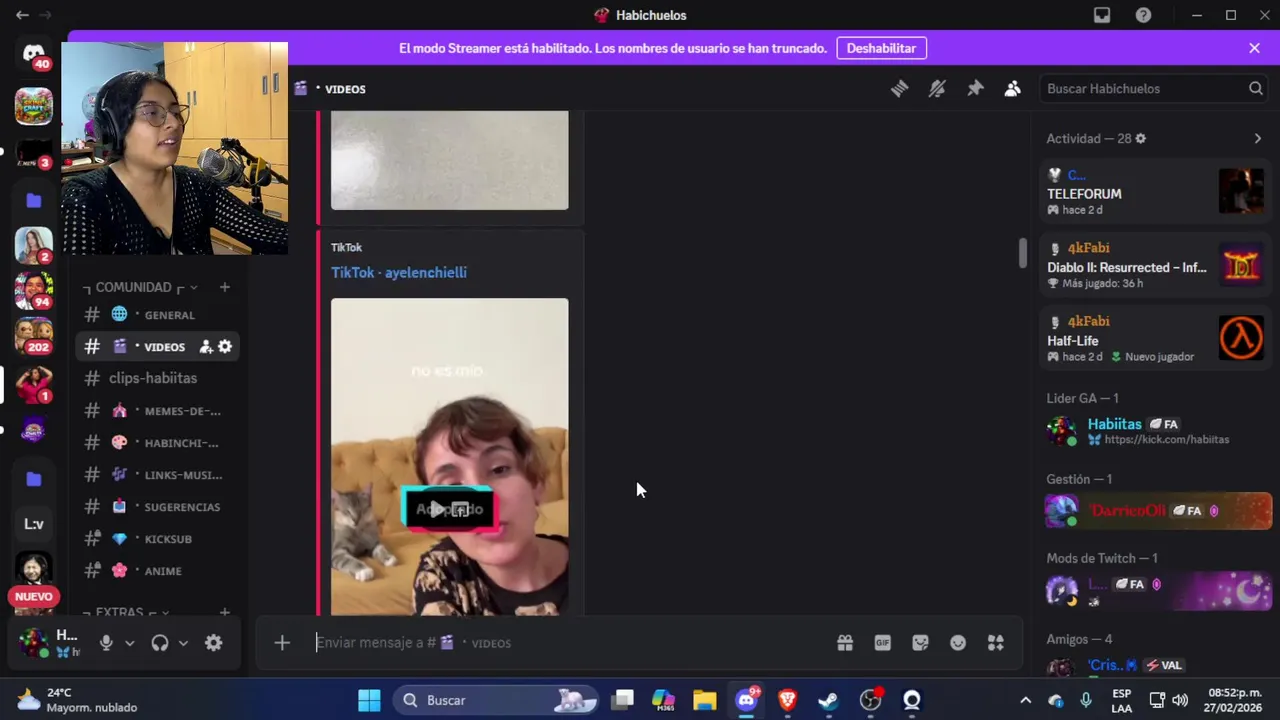Click the user avatar in user panel

click(x=33, y=642)
